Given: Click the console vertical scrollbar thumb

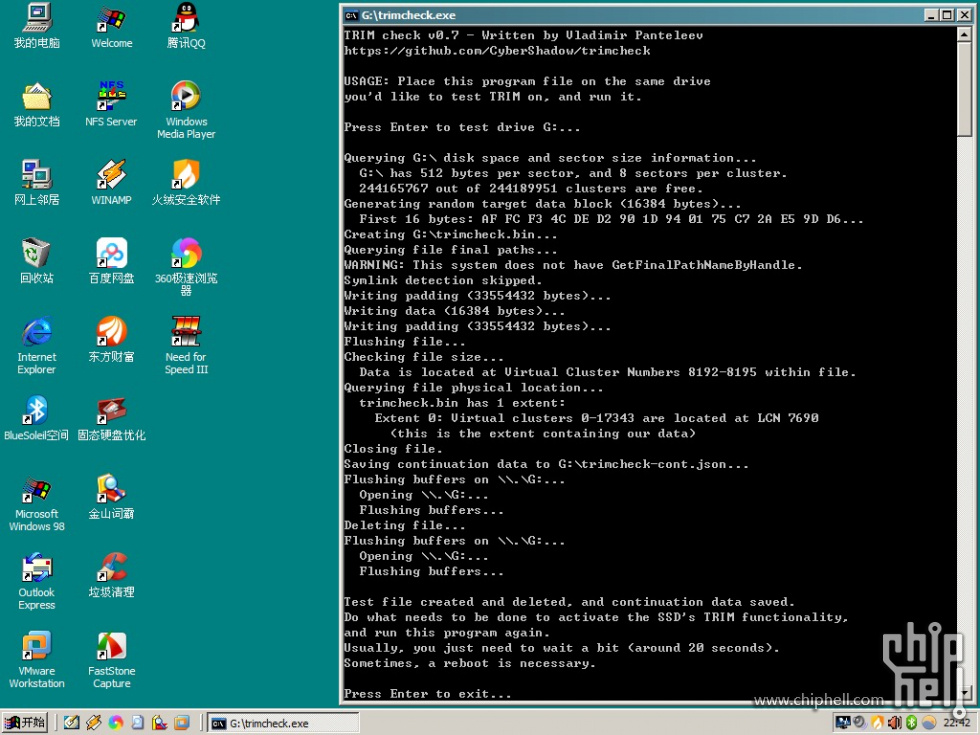Looking at the screenshot, I should coord(964,89).
